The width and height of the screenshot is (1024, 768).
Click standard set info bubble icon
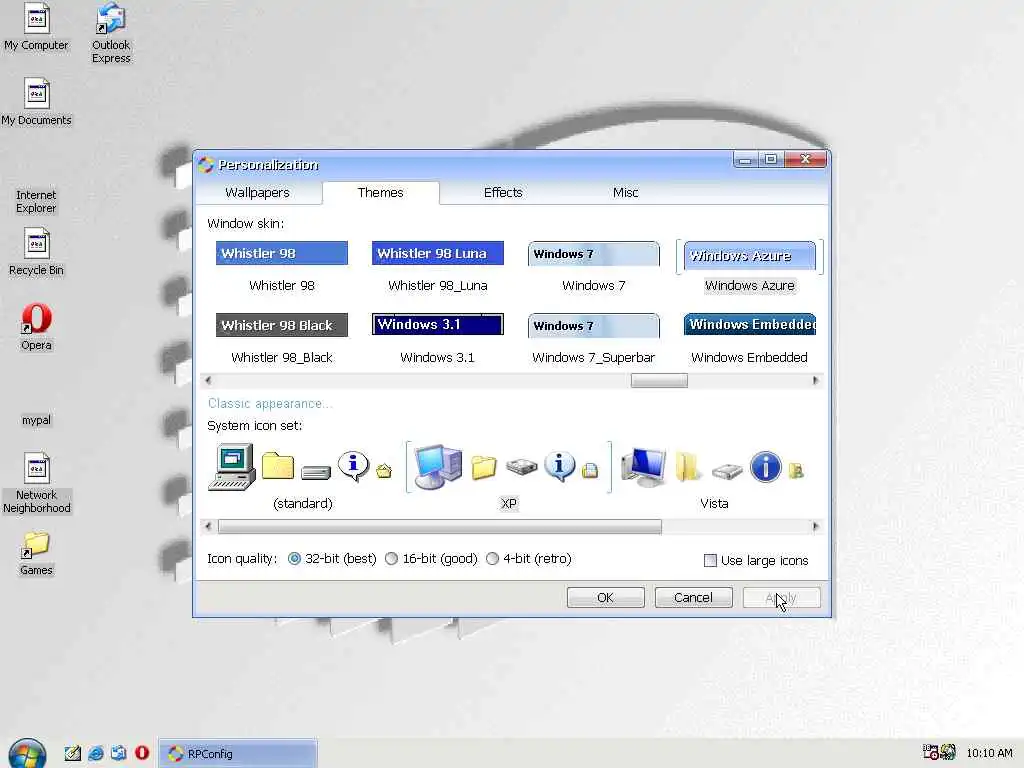point(353,466)
